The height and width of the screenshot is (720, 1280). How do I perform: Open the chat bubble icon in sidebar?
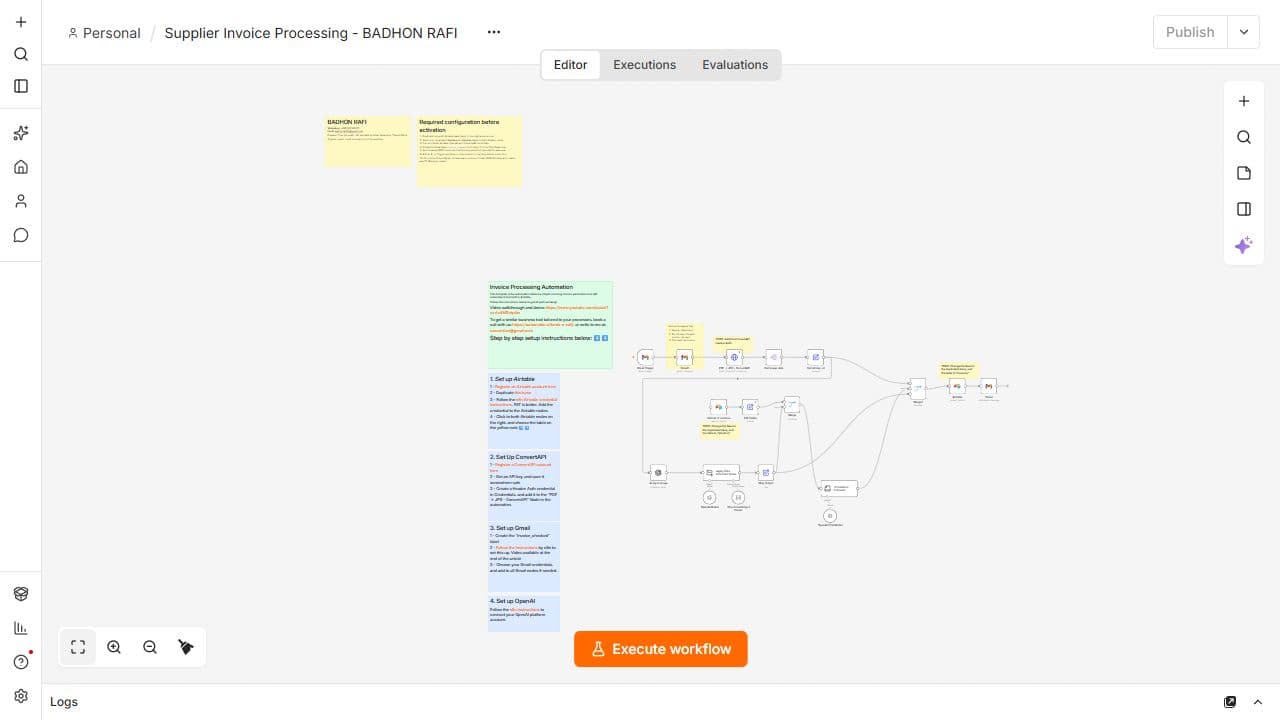(21, 235)
